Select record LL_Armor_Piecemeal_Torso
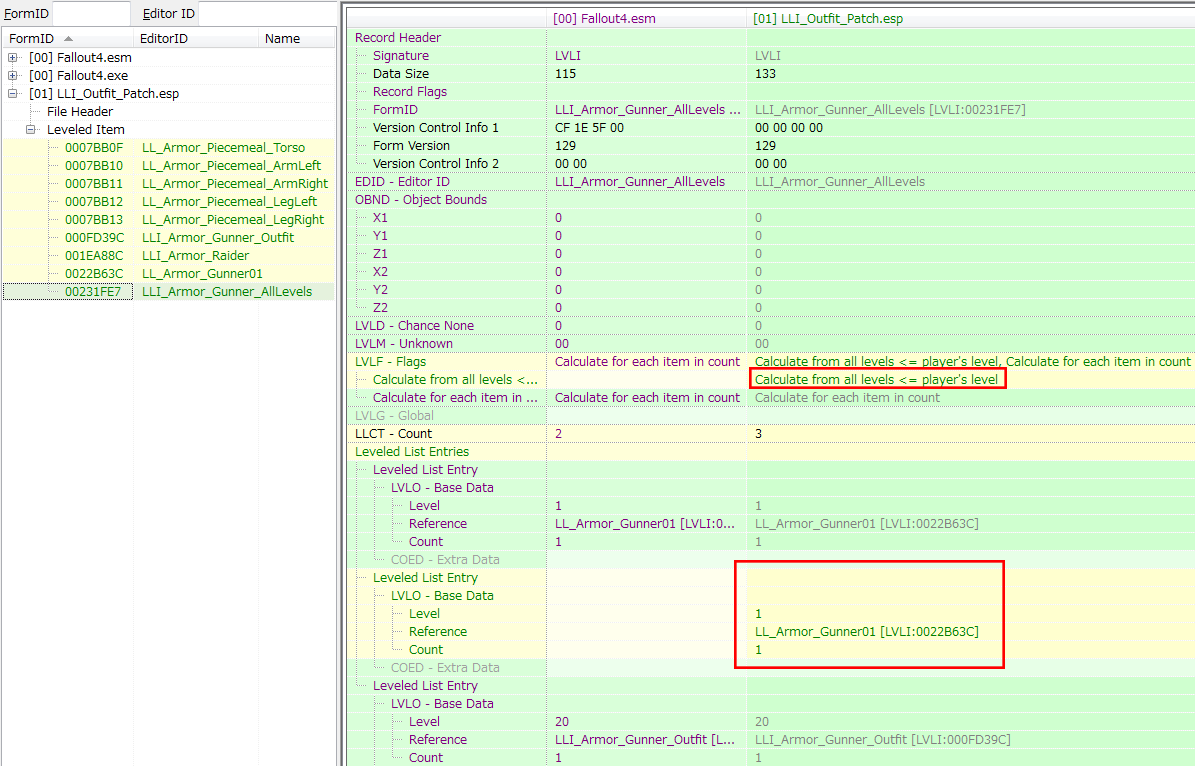Image resolution: width=1195 pixels, height=766 pixels. (223, 148)
